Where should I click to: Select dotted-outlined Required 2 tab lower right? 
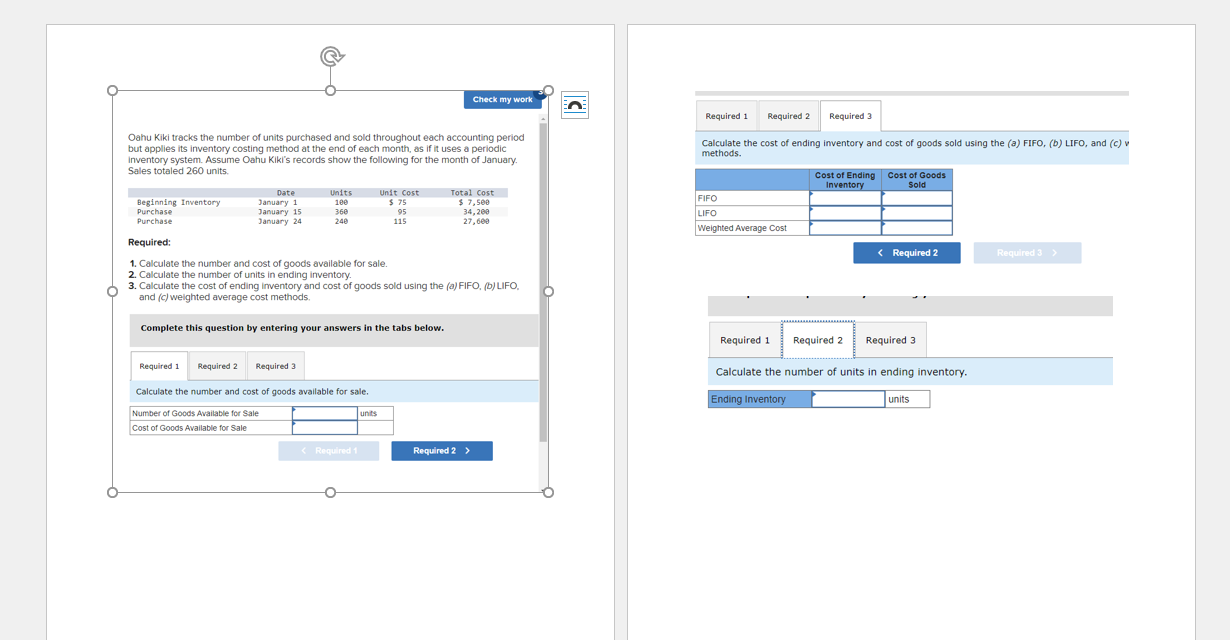[818, 340]
